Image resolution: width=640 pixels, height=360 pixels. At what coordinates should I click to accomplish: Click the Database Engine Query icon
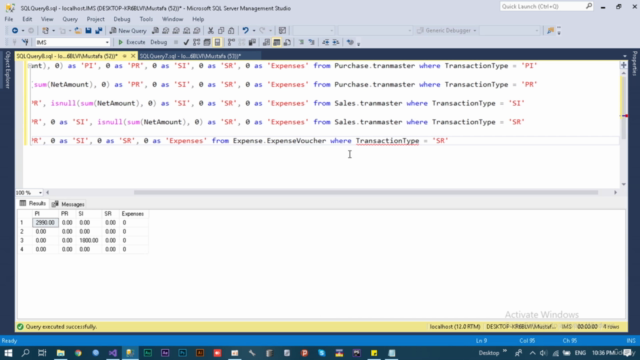click(155, 31)
